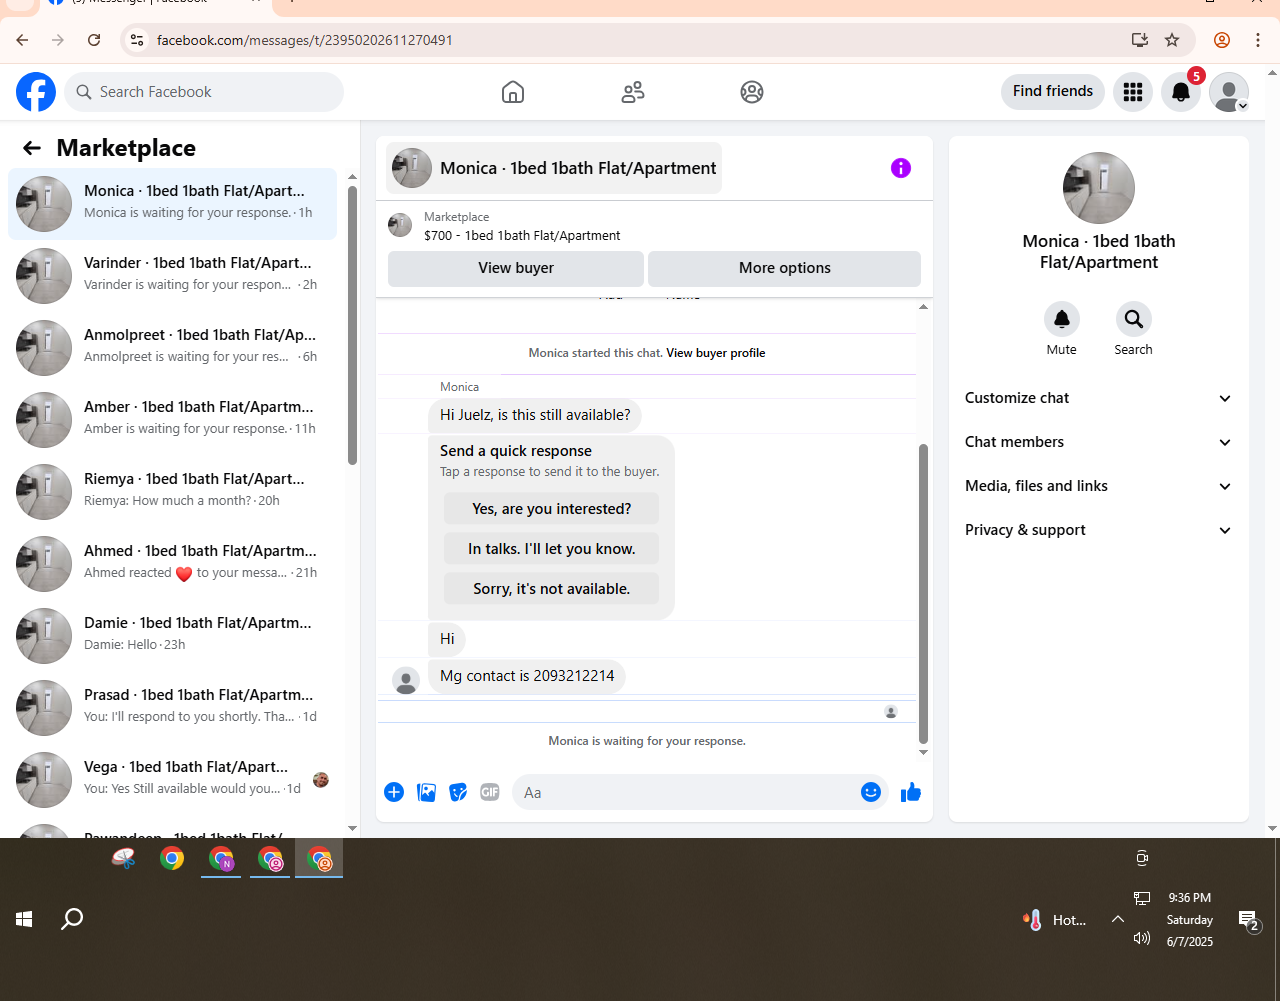Open the Monica conversation in list
Screen dimensions: 1280x1001
tap(172, 204)
